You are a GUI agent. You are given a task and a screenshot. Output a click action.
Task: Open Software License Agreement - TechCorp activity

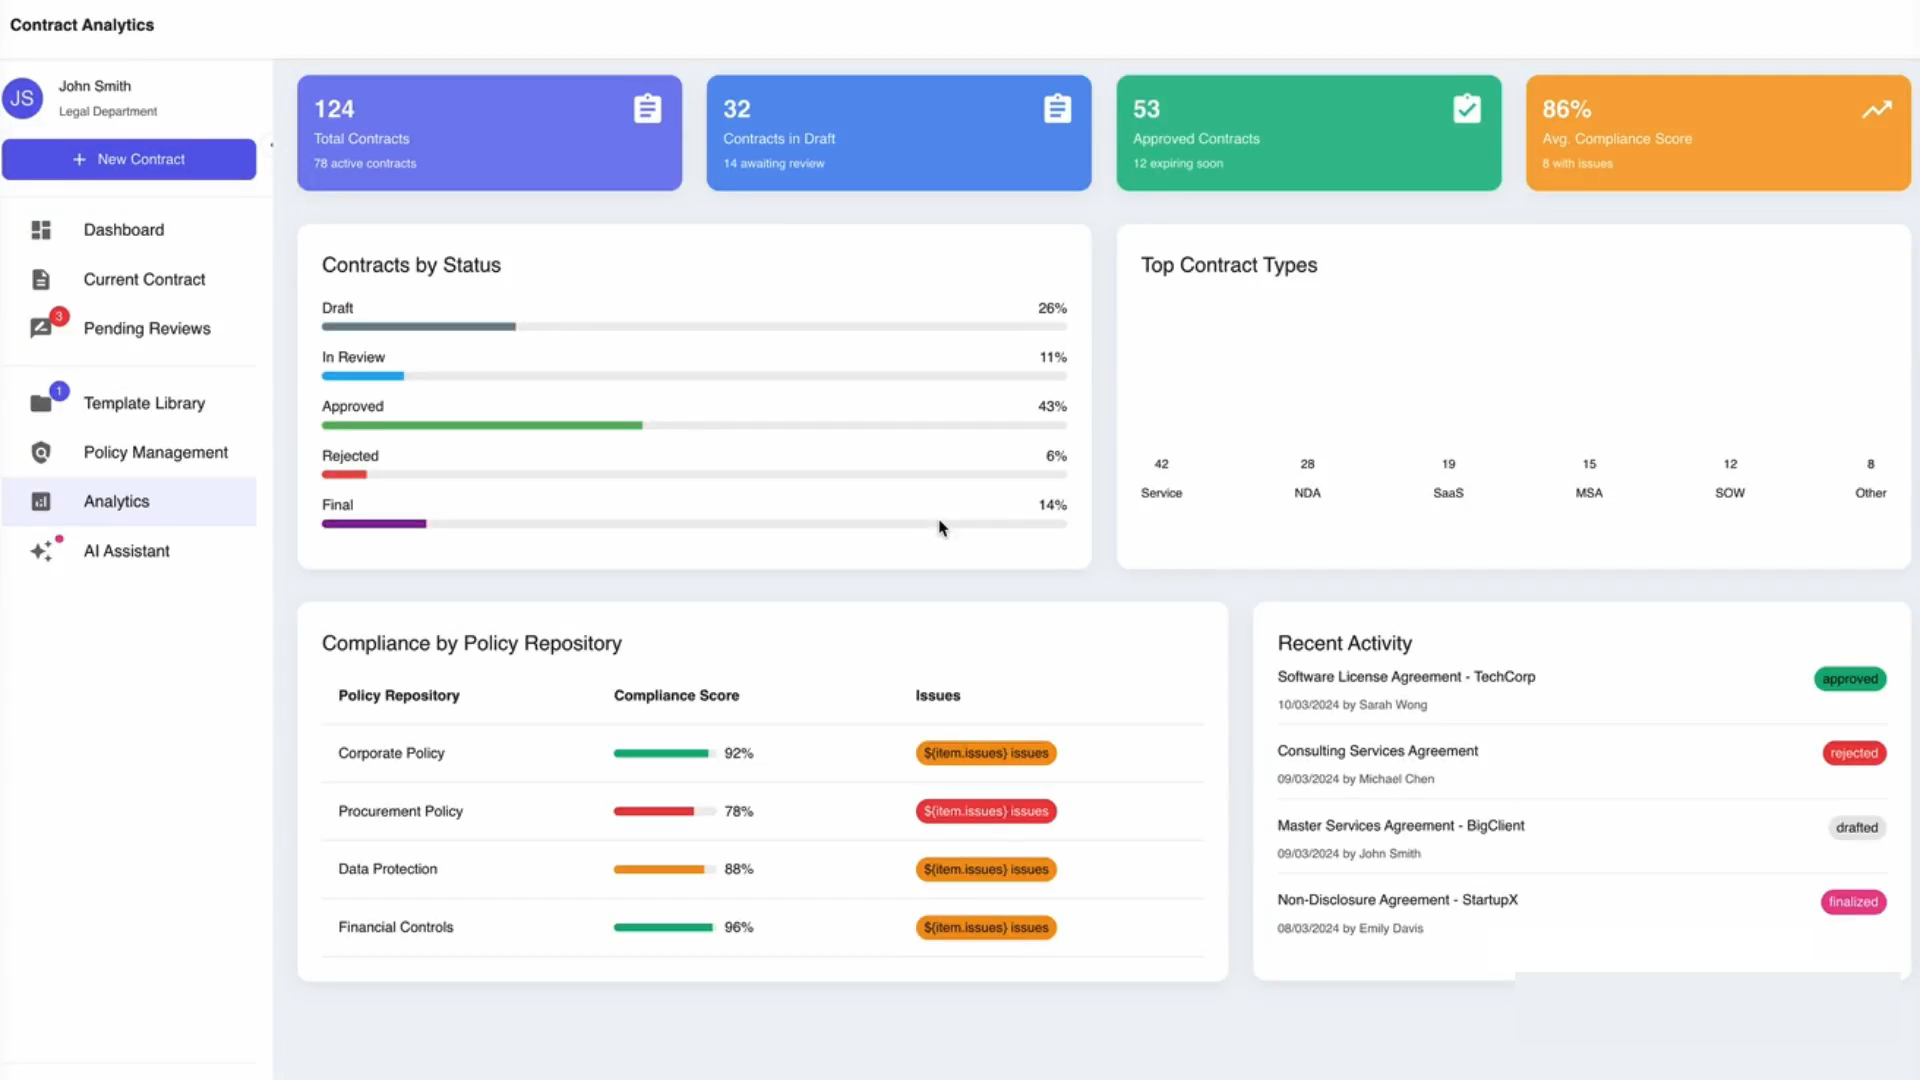1405,677
